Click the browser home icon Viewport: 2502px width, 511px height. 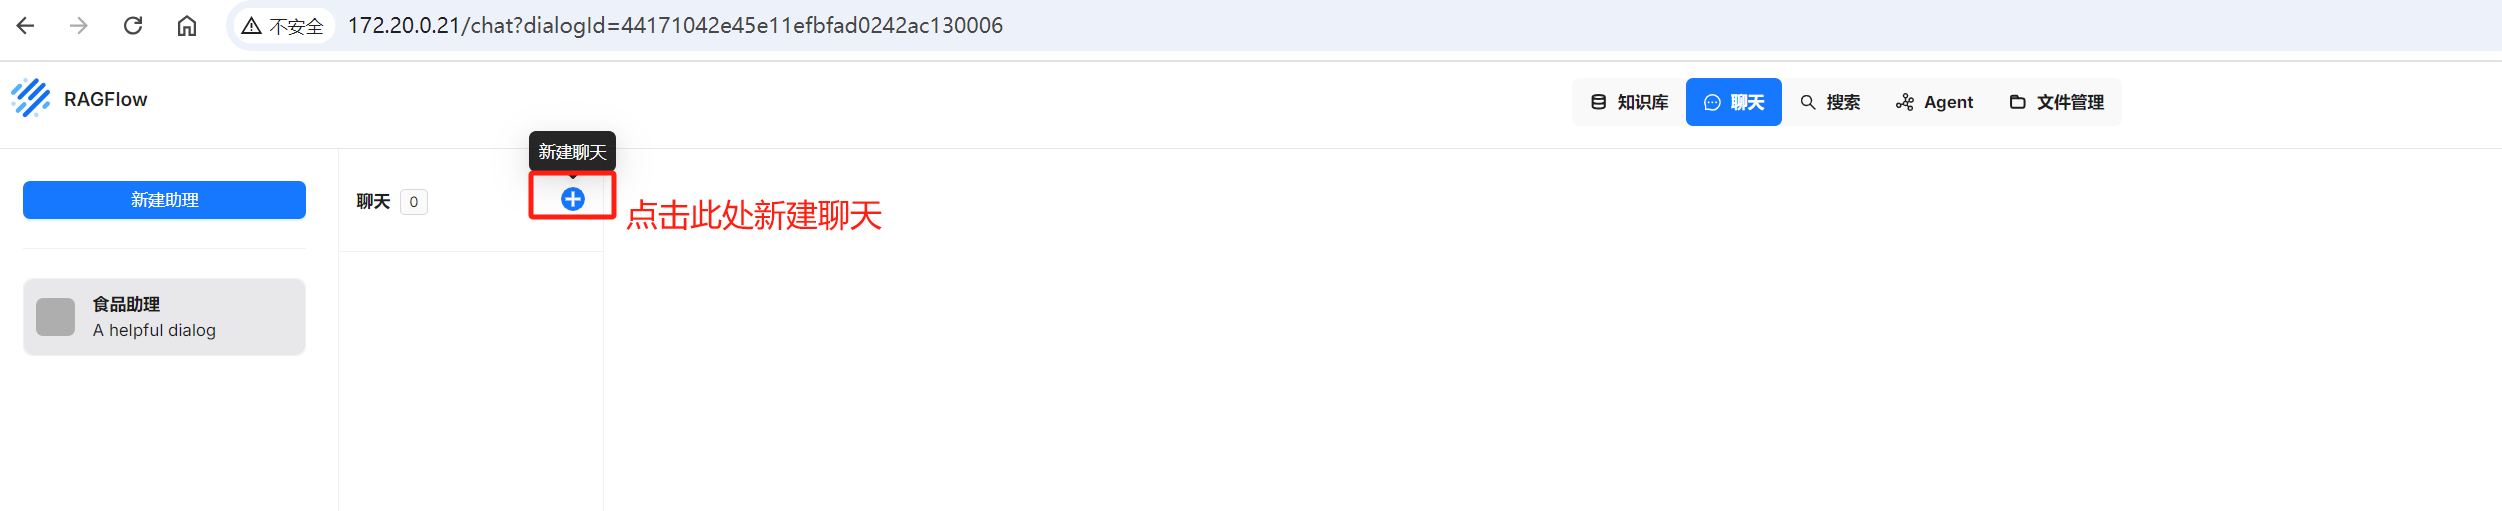click(x=187, y=26)
